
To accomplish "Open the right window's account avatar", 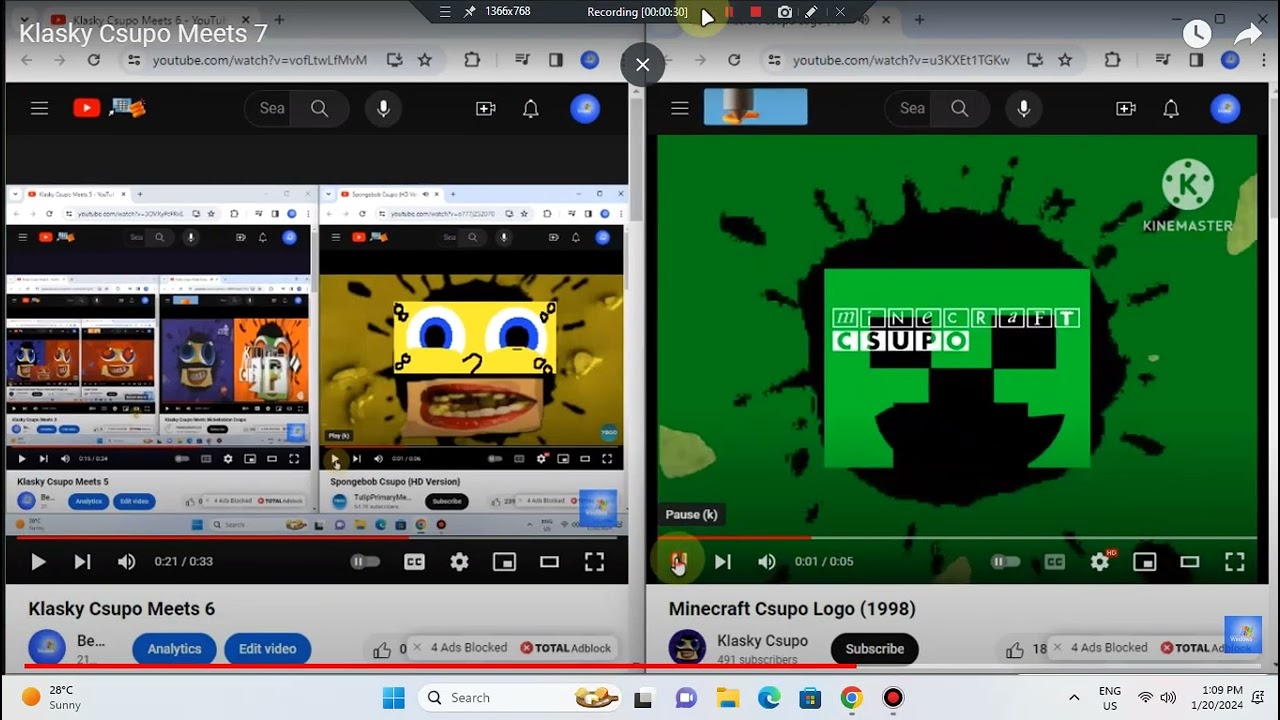I will click(1225, 108).
